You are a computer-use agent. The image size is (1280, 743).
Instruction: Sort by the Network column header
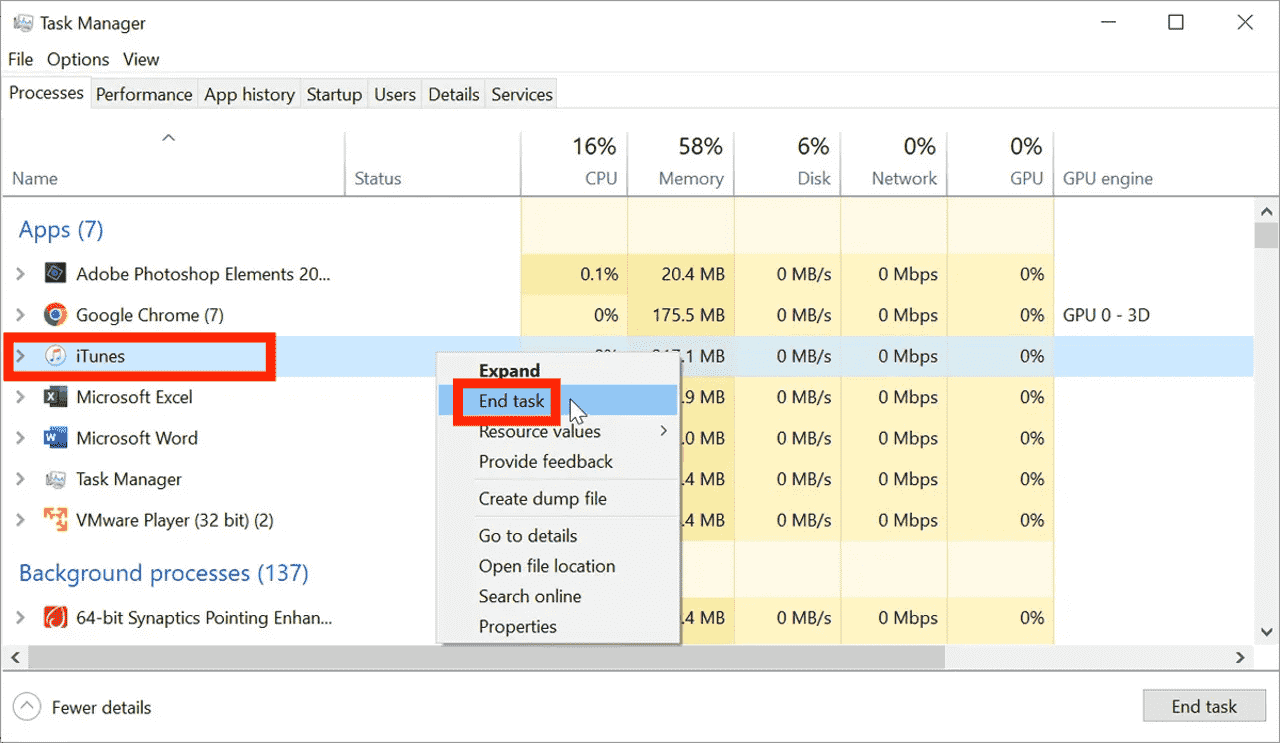click(894, 163)
